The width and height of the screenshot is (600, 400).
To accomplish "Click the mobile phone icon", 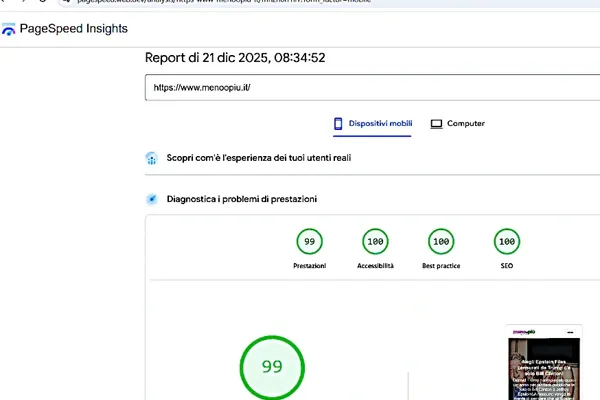I will point(339,124).
